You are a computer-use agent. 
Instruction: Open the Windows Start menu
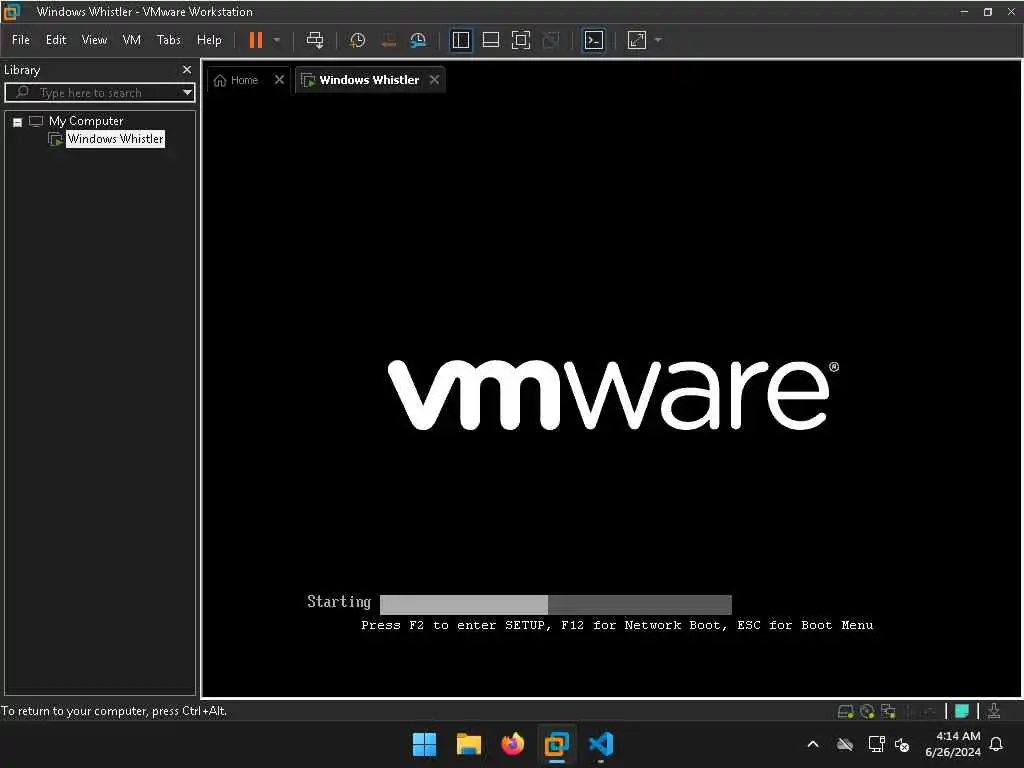(424, 744)
